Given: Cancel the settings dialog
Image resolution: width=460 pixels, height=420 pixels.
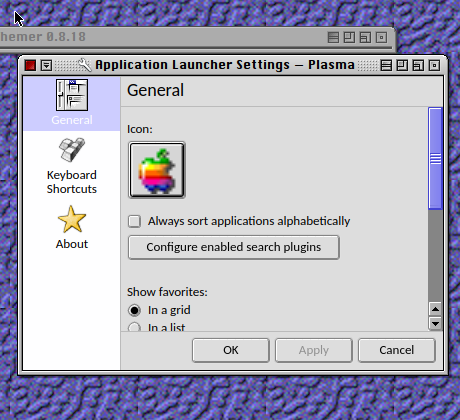Looking at the screenshot, I should (397, 350).
